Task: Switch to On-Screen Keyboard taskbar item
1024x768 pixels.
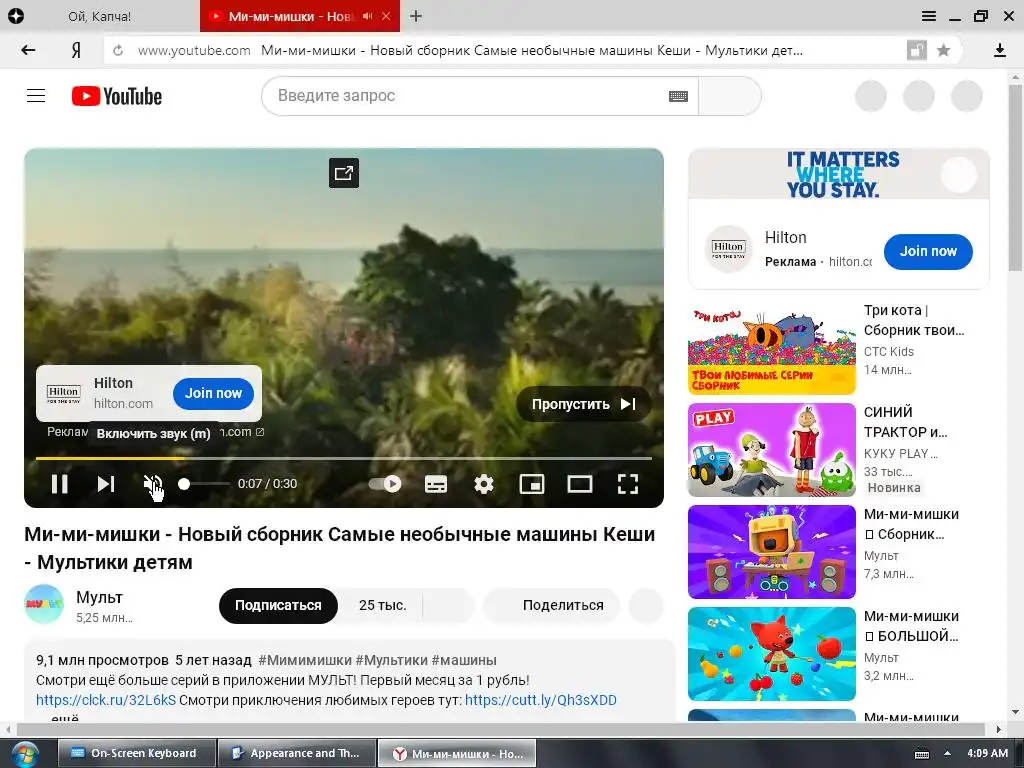Action: click(x=136, y=754)
